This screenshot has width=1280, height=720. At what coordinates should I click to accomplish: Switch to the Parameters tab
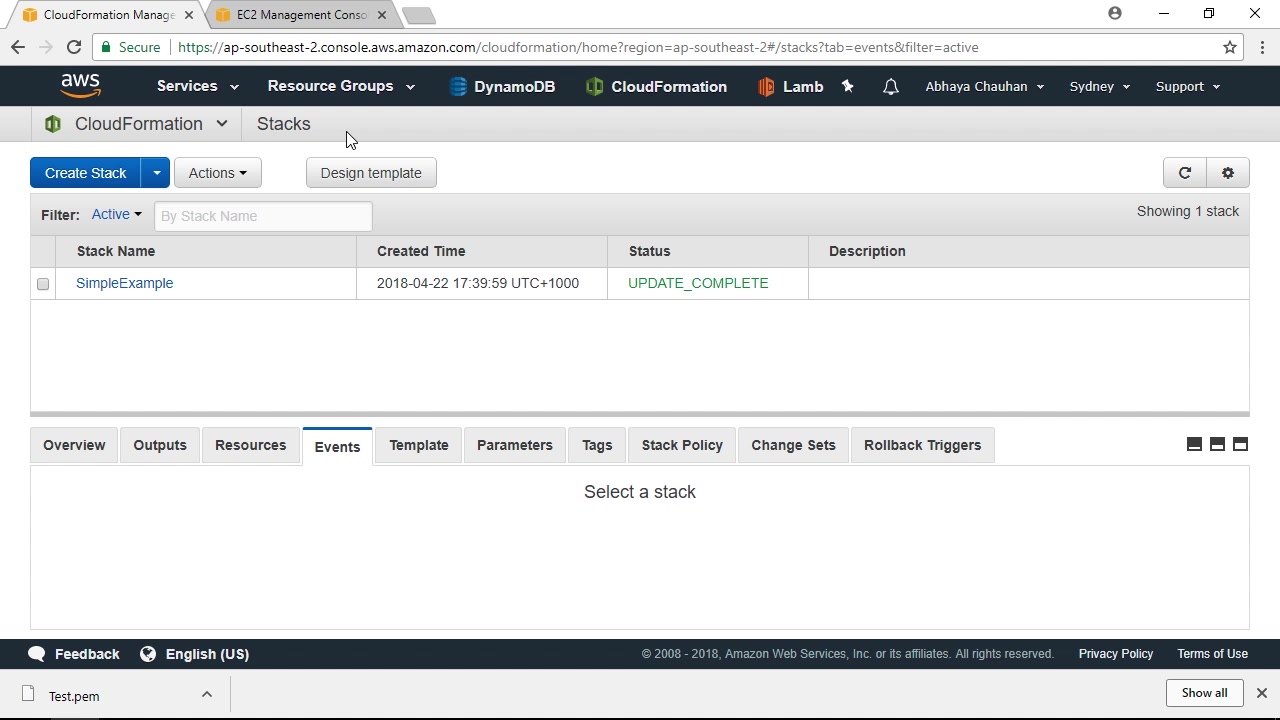click(x=515, y=445)
